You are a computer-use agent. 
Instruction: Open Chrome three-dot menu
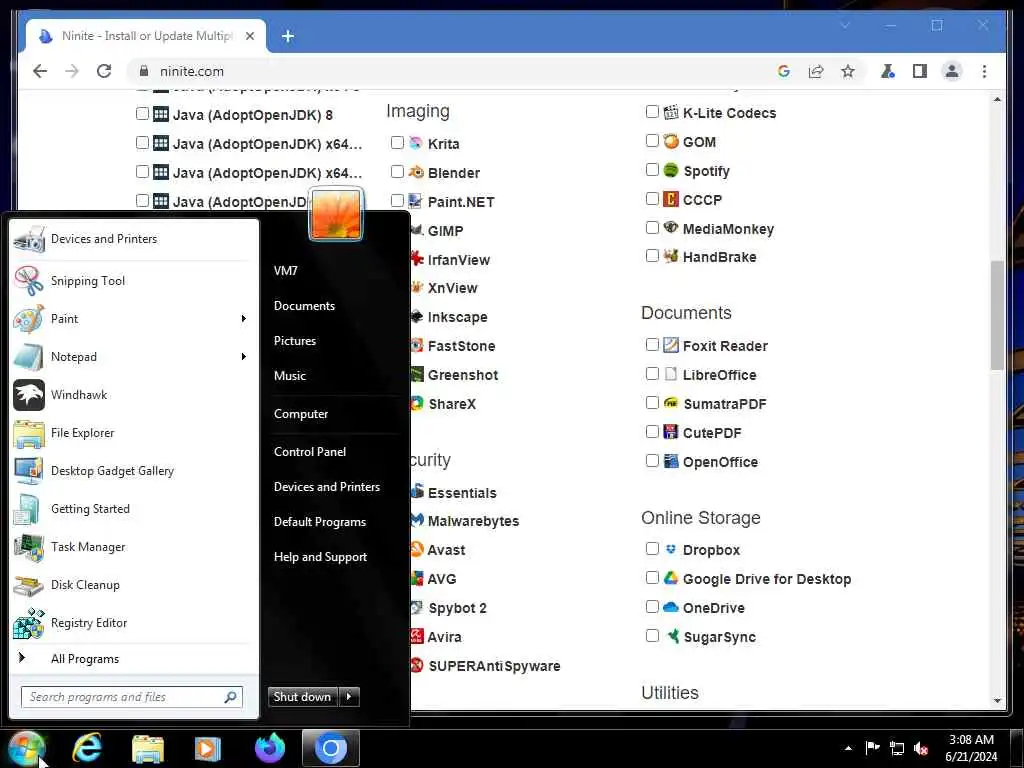click(x=984, y=71)
